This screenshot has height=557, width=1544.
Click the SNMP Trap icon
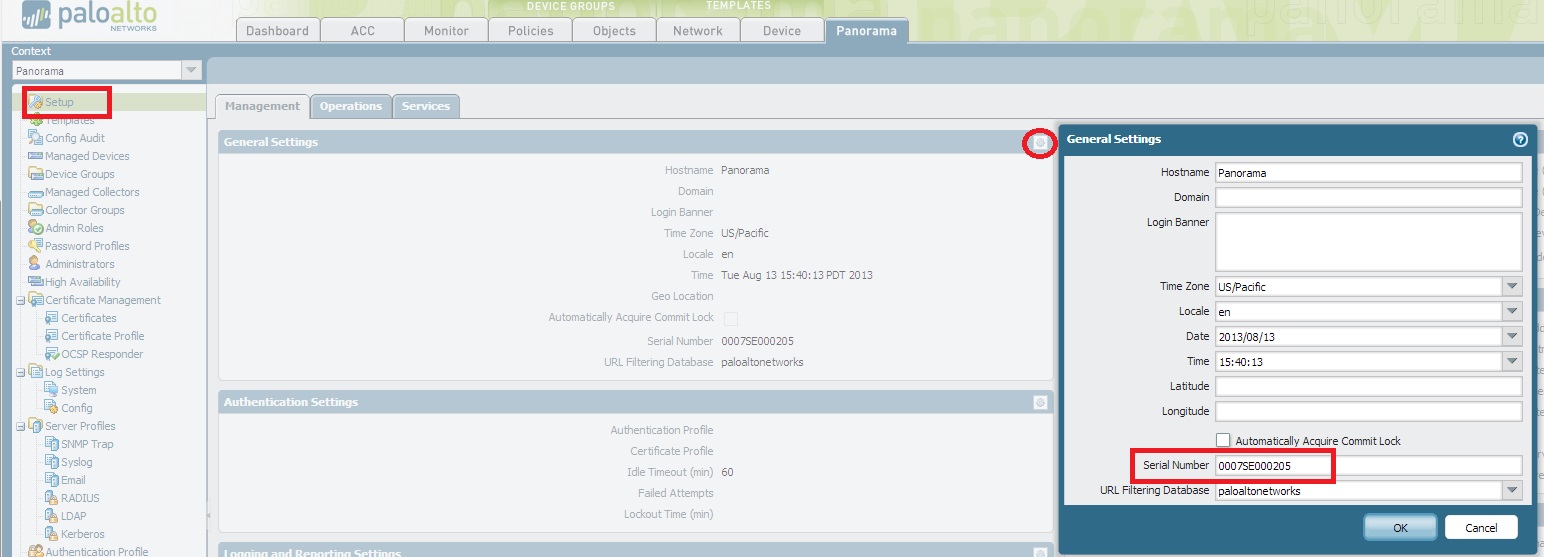click(52, 444)
